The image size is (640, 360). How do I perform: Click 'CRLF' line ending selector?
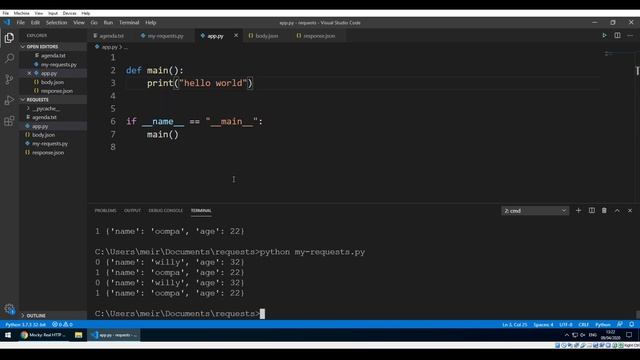[x=584, y=324]
